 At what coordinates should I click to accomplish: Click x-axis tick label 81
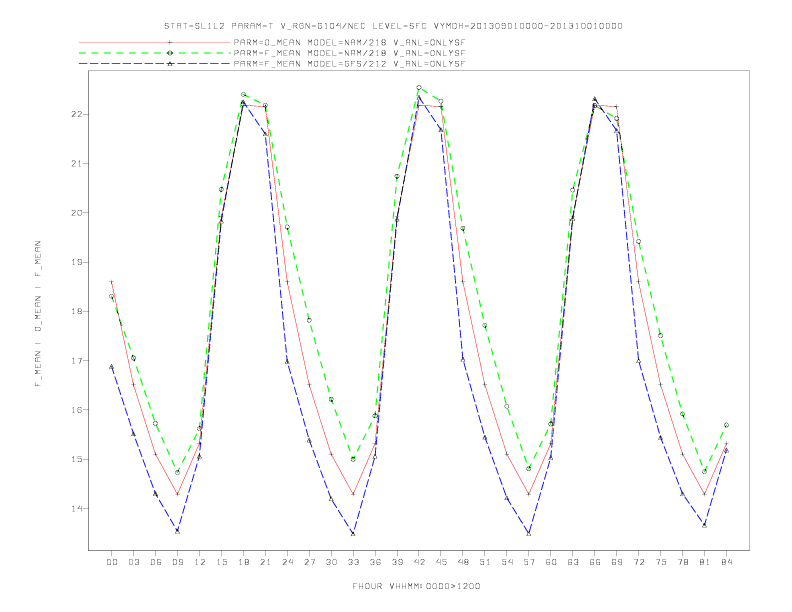705,562
